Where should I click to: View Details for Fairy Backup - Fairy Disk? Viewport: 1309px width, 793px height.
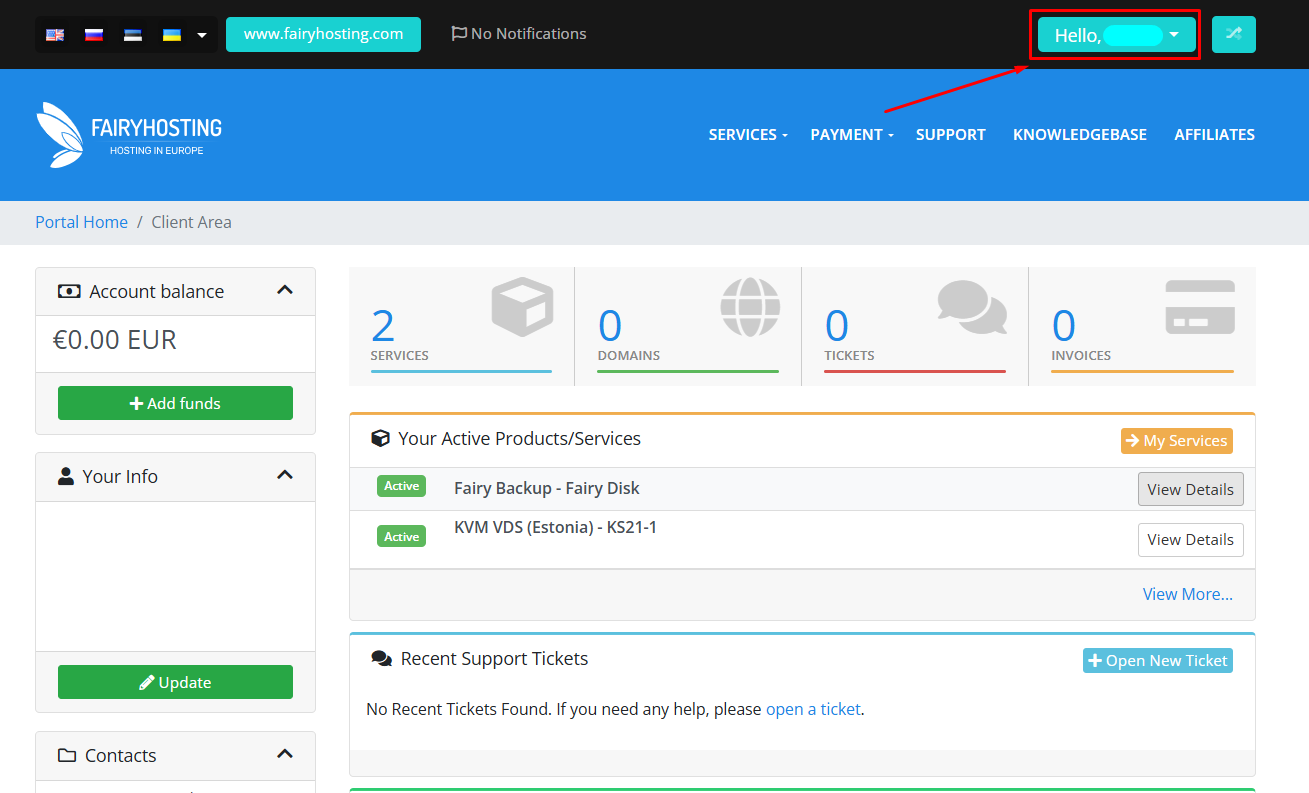(x=1190, y=489)
